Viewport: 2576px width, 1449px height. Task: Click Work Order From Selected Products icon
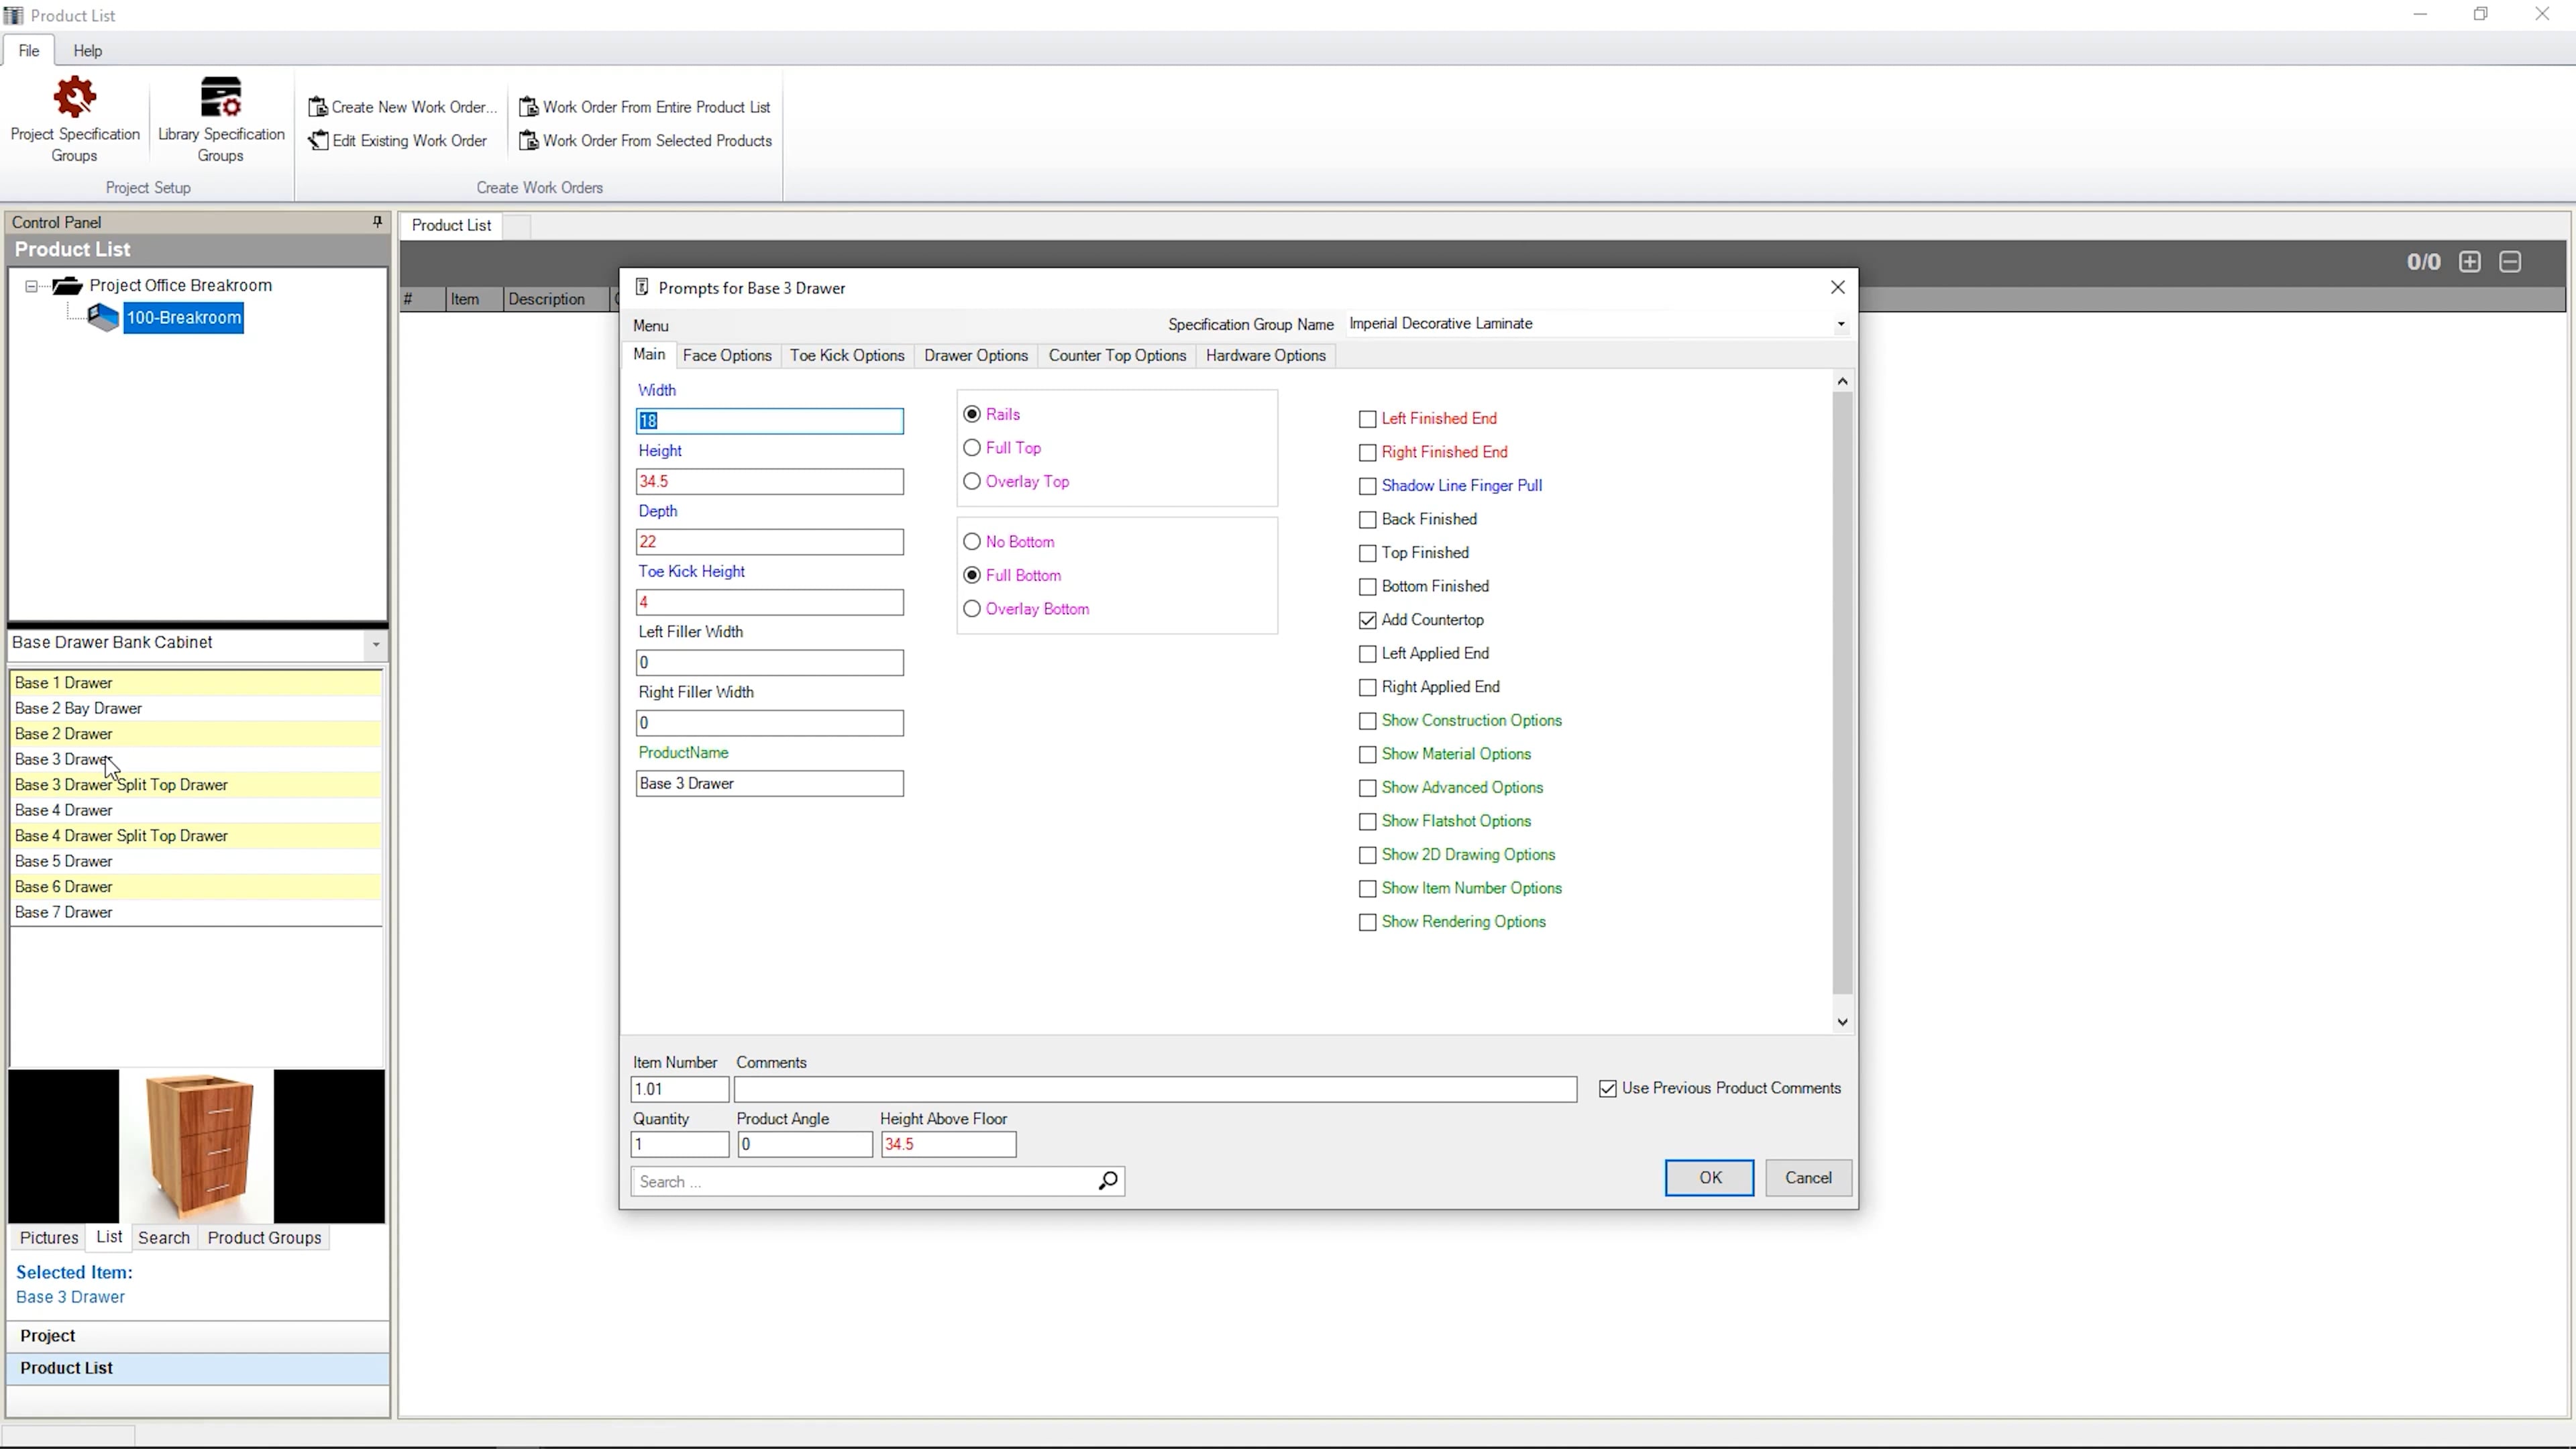529,141
